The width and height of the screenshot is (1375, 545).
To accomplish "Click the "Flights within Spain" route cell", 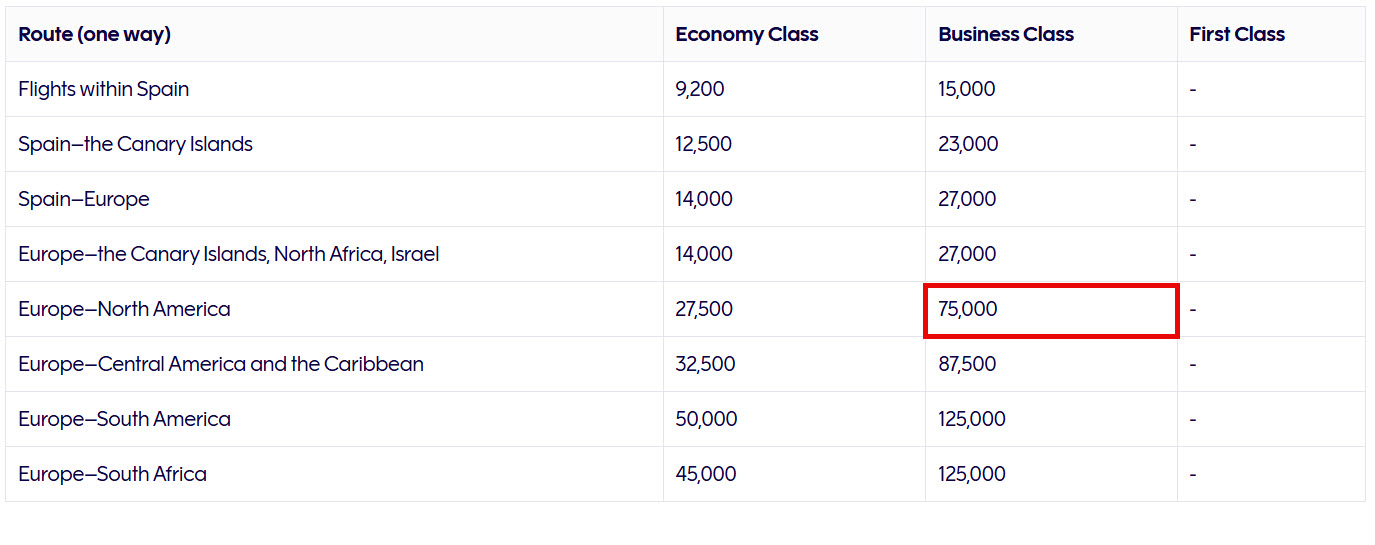I will click(104, 89).
